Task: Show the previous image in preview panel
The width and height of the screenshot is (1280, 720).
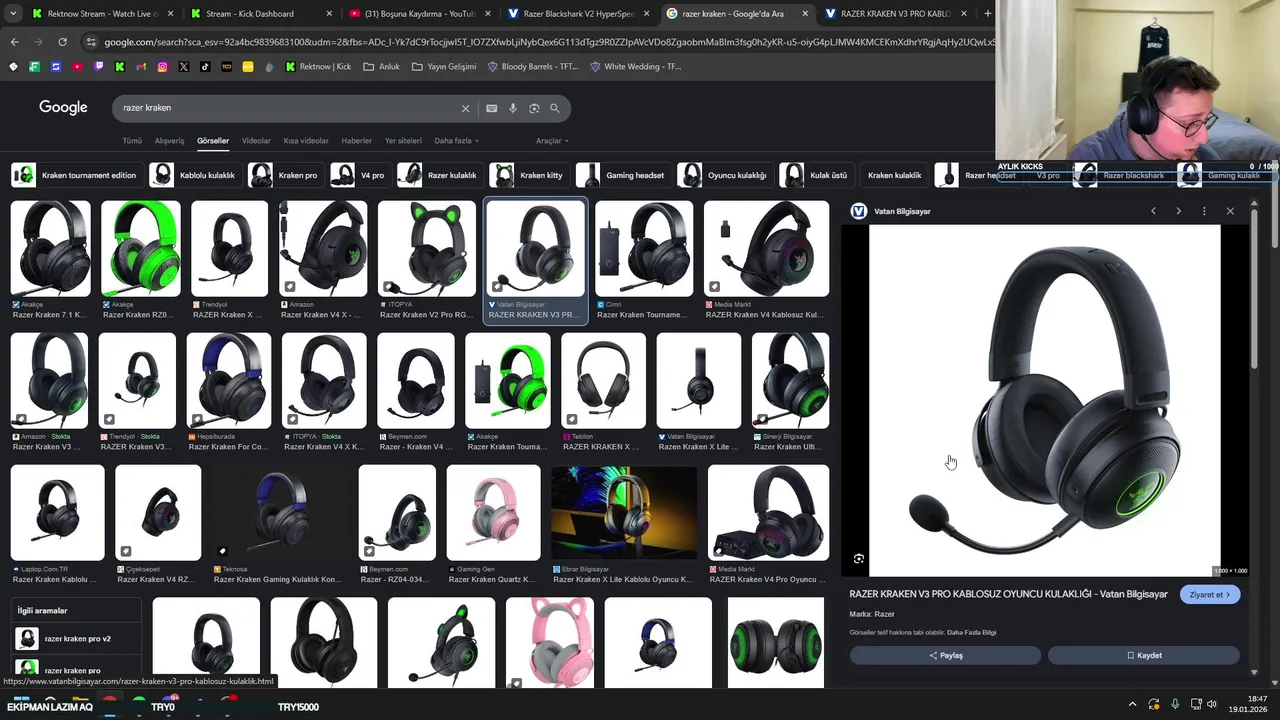Action: [x=1153, y=211]
